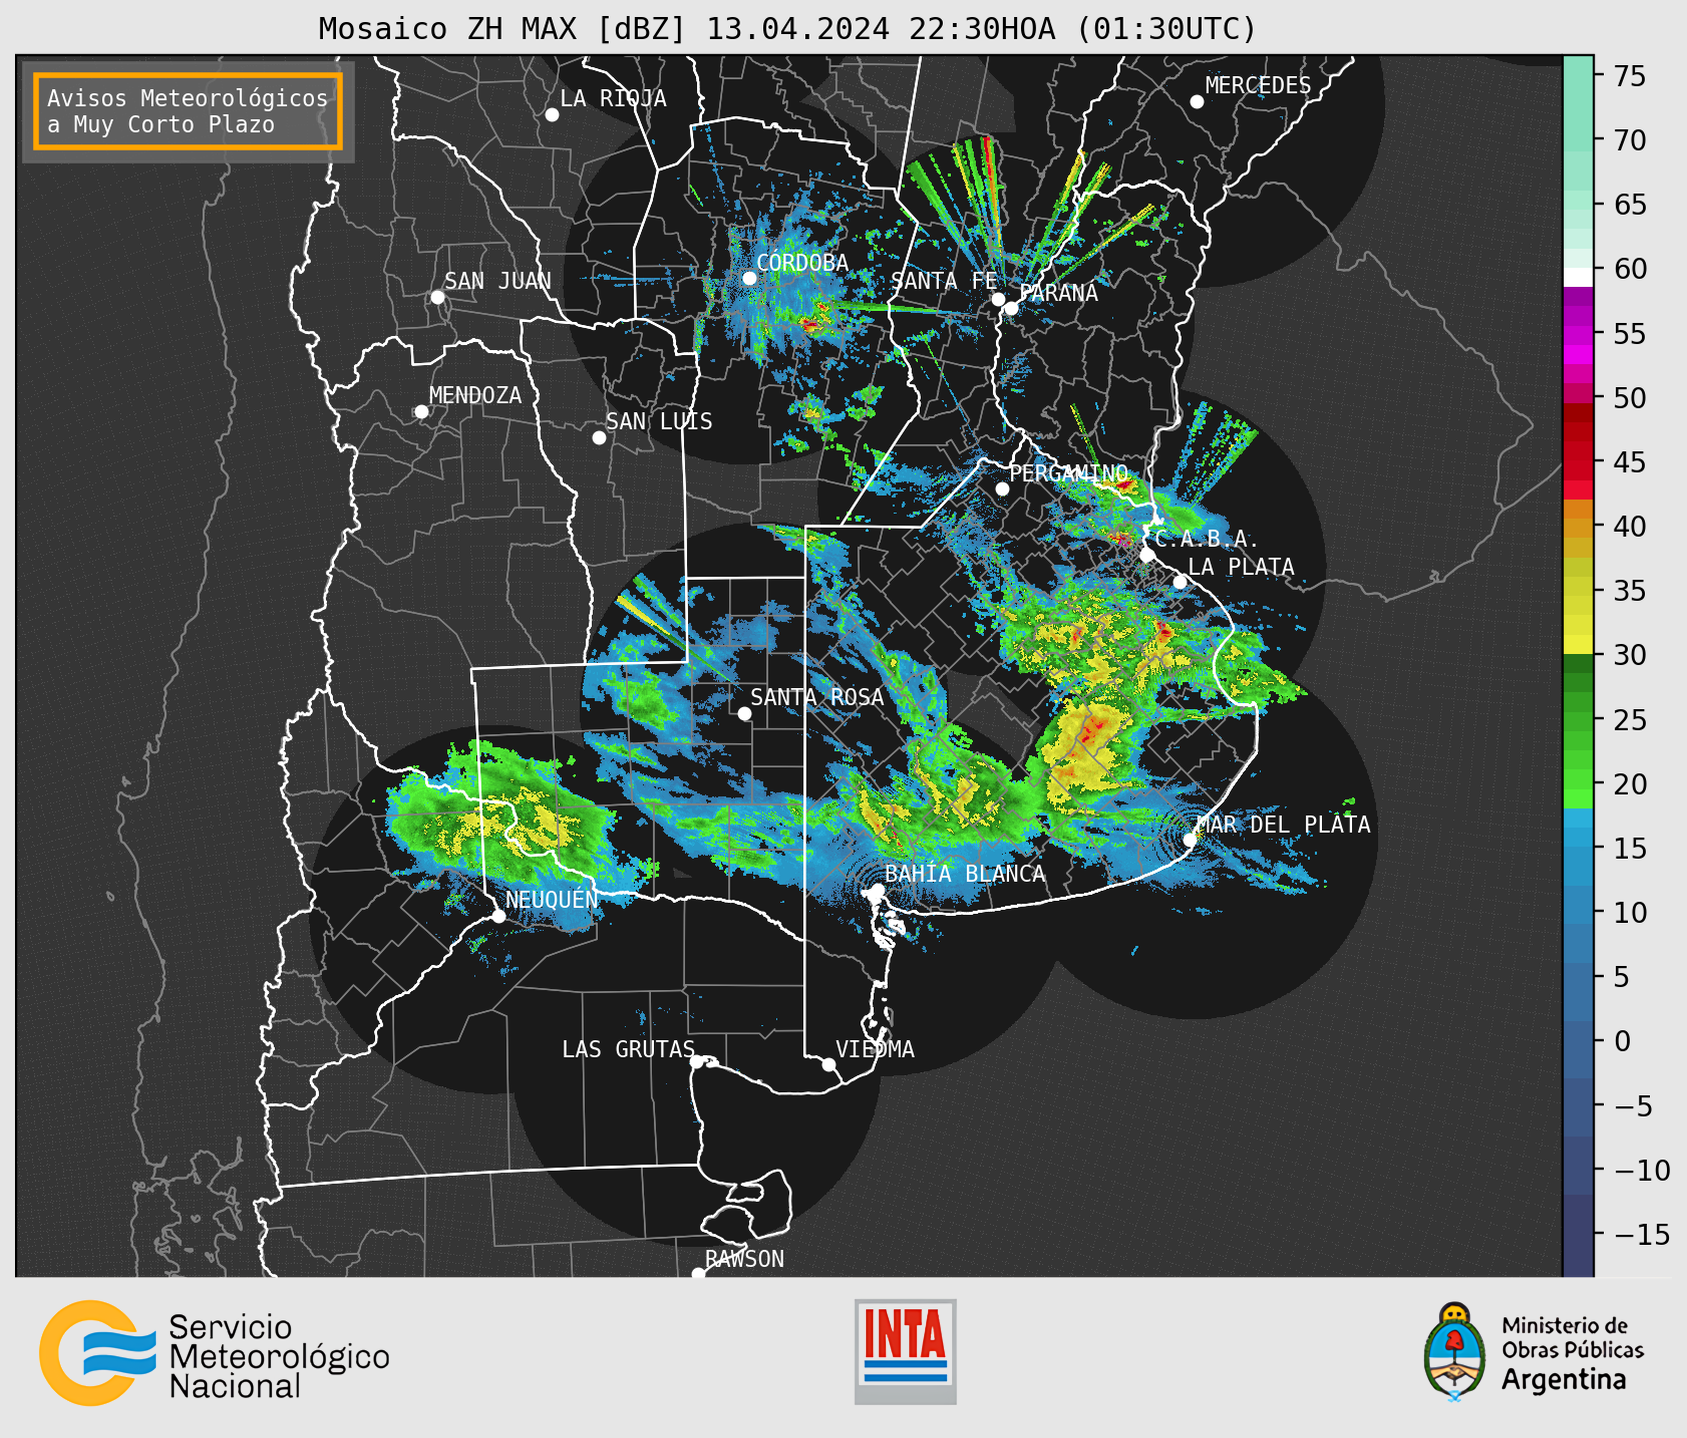
Task: Click the magenta 55 dBZ color band
Action: tap(1578, 333)
